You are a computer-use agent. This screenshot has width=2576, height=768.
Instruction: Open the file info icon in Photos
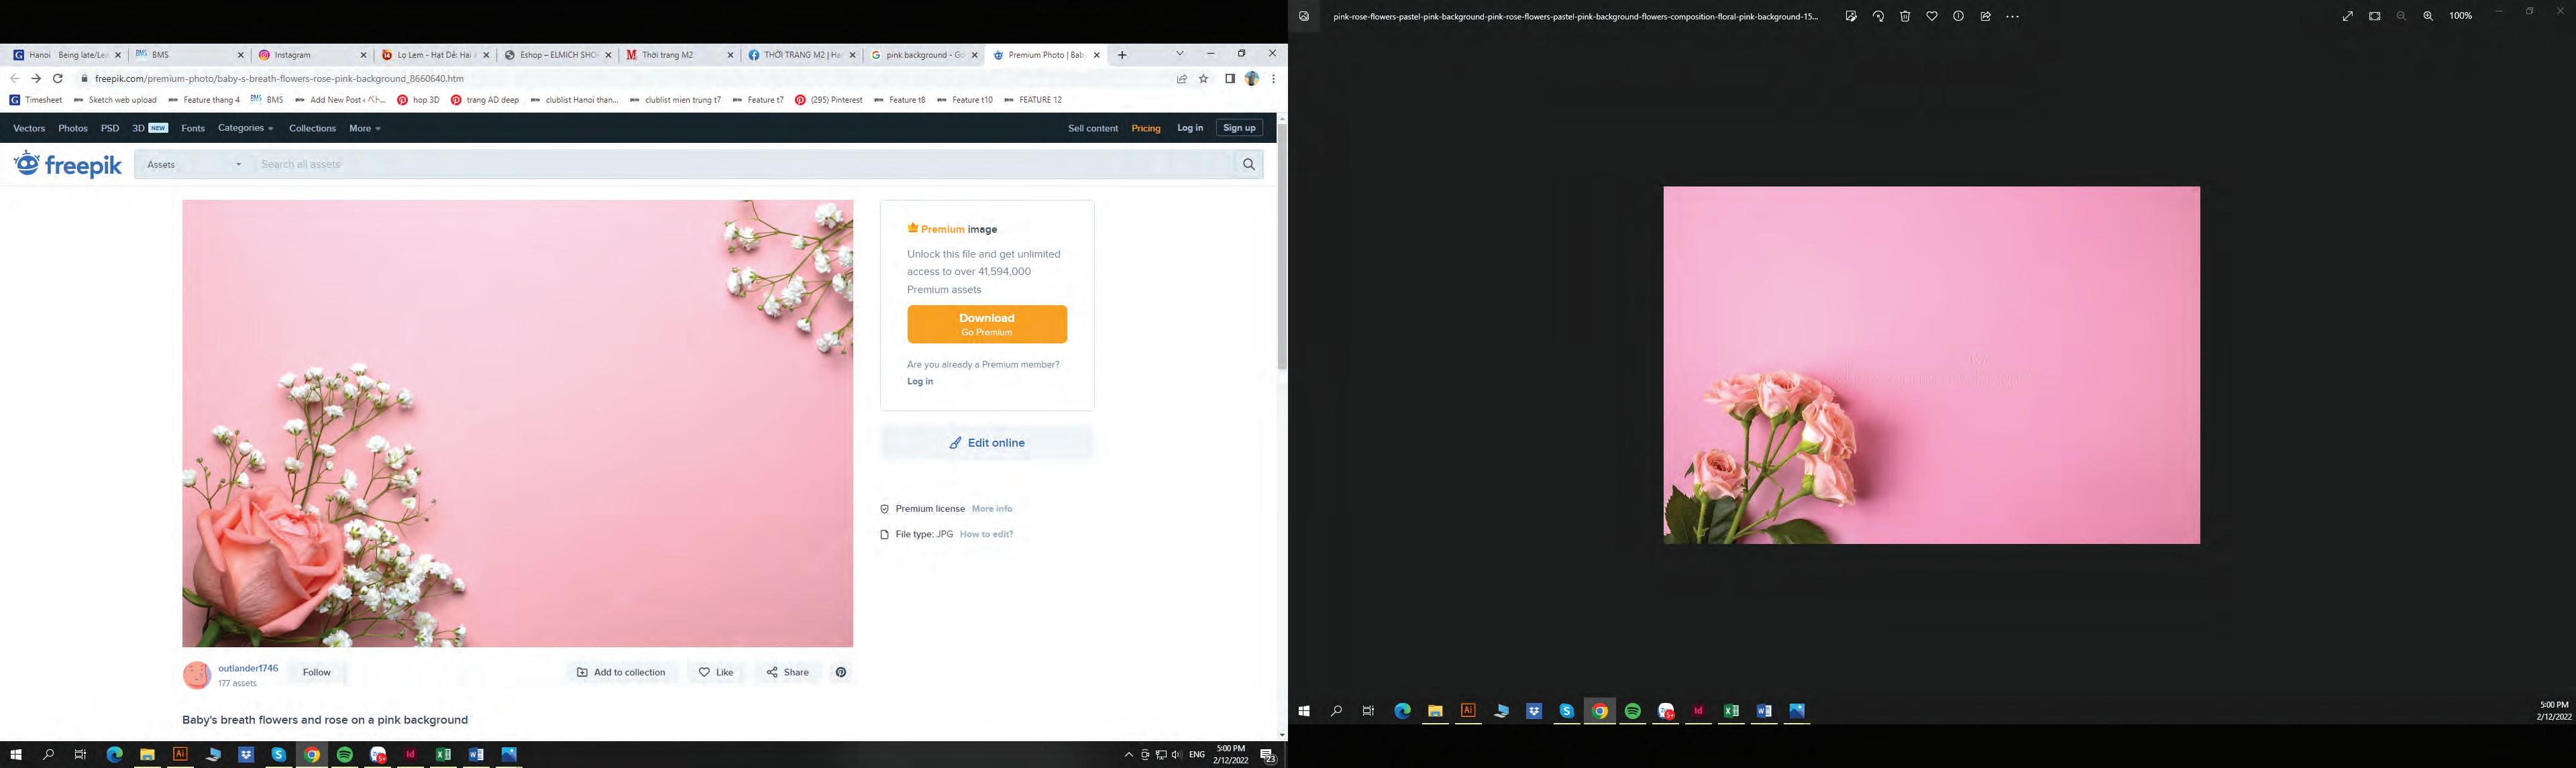(1959, 16)
